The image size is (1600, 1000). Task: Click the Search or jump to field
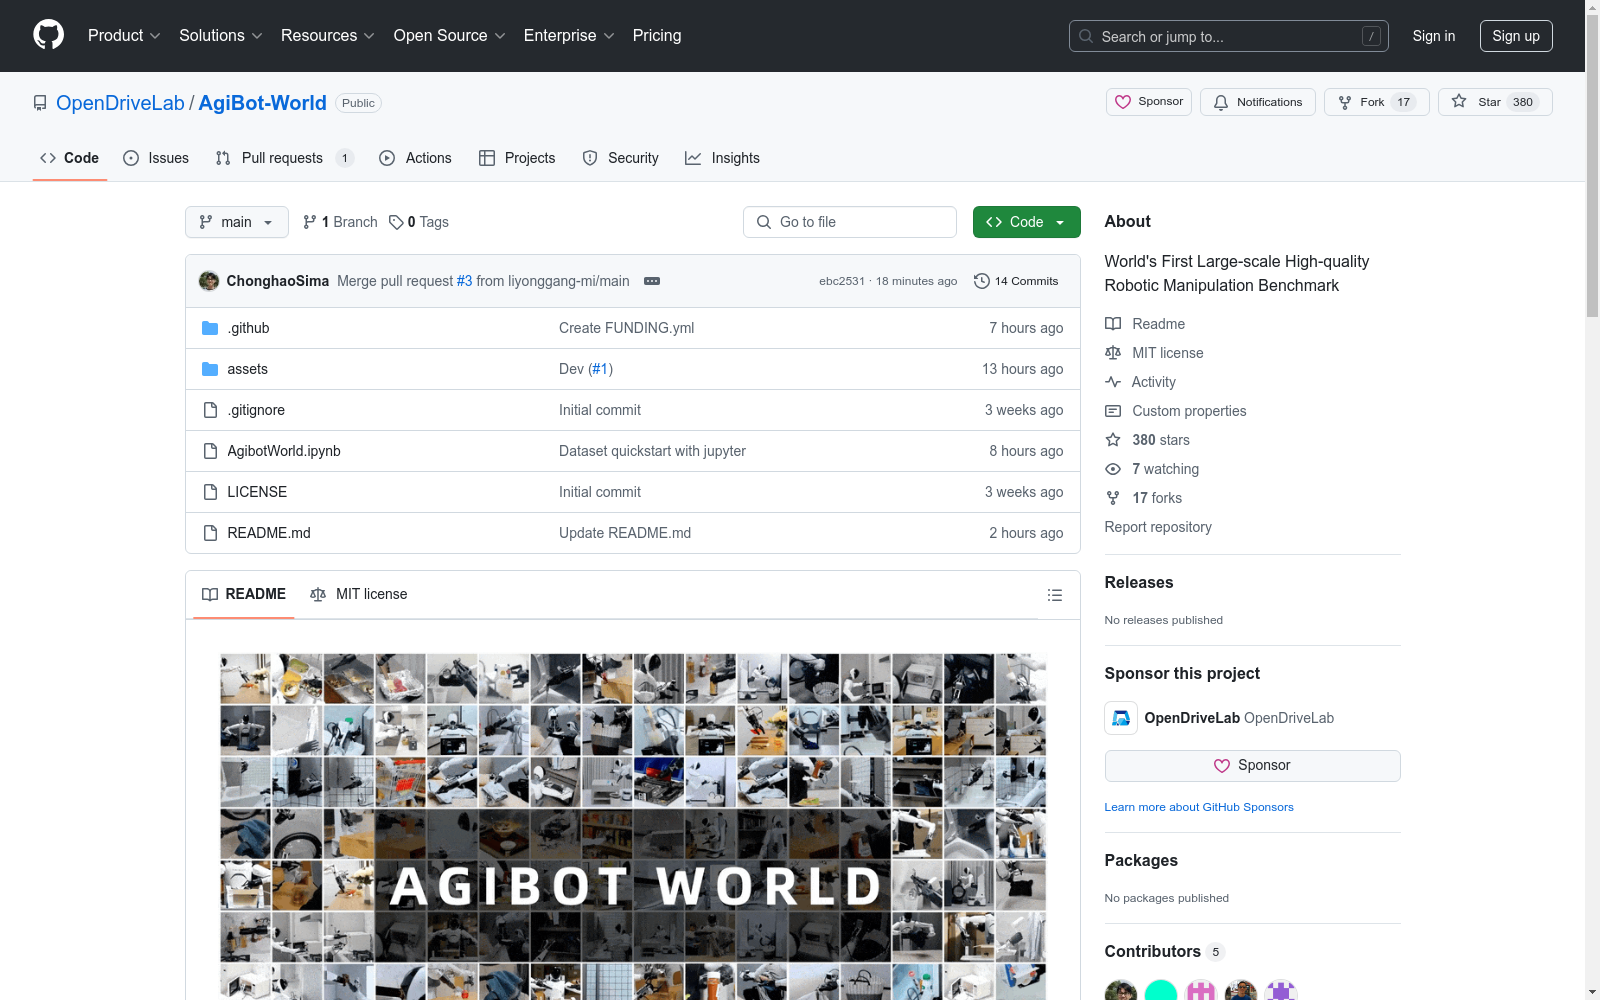(x=1229, y=36)
